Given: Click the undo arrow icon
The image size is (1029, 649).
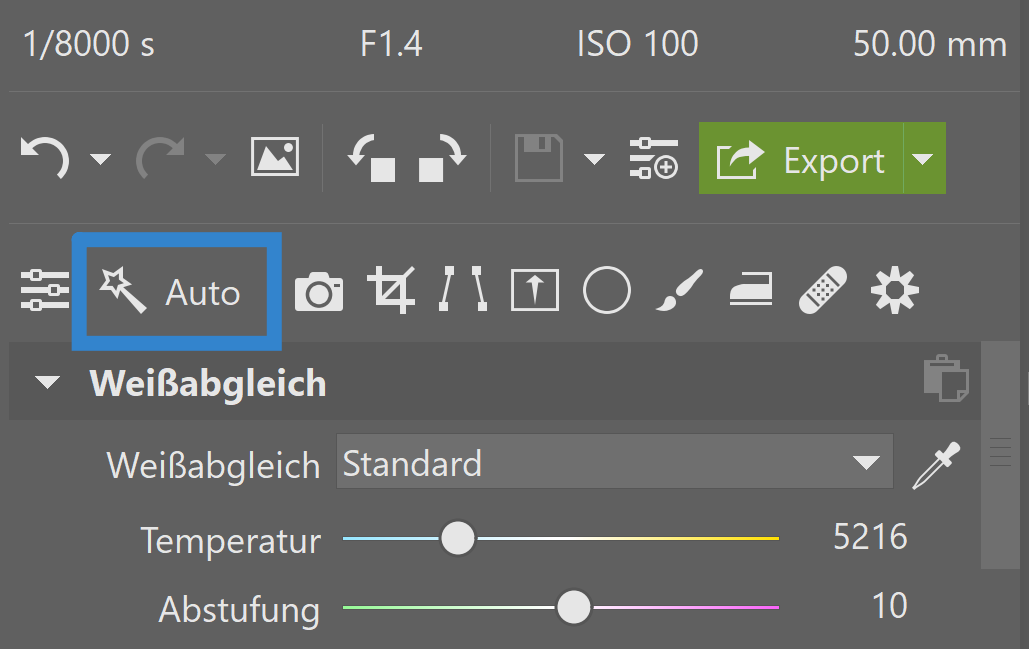Looking at the screenshot, I should point(45,158).
